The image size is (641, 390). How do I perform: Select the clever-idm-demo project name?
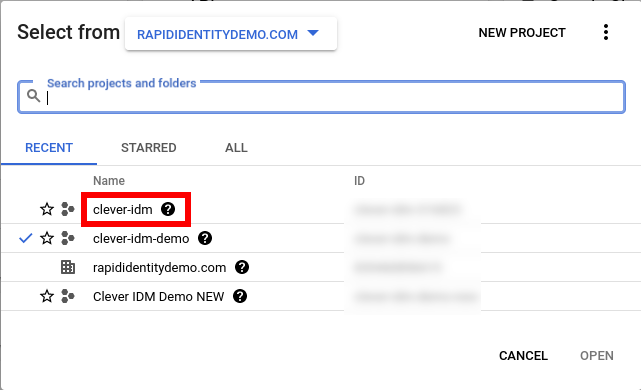coord(141,238)
